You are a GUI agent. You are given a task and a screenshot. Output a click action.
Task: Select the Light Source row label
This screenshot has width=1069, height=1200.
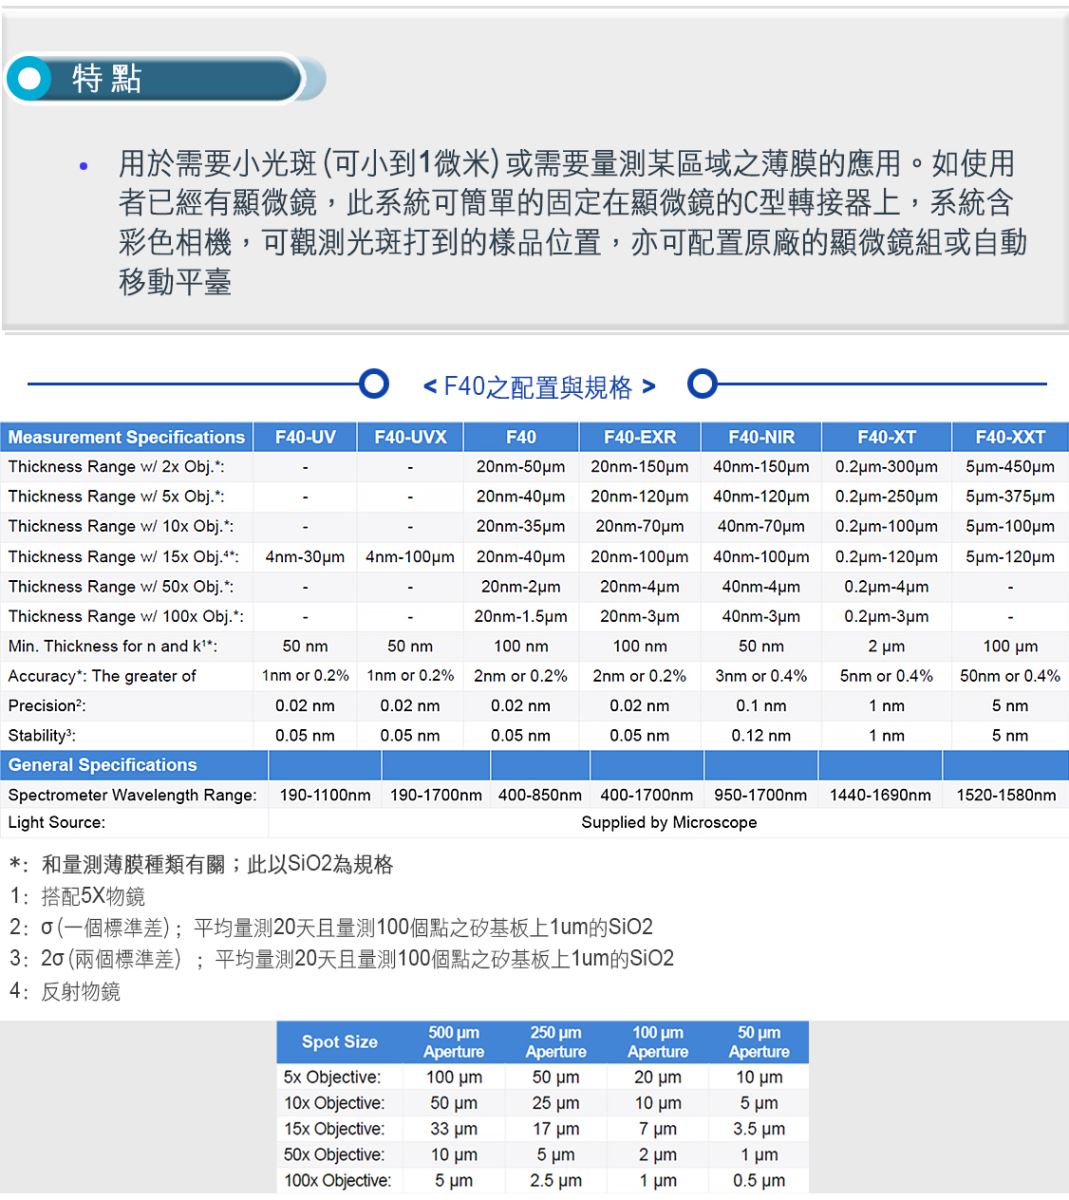[x=57, y=823]
